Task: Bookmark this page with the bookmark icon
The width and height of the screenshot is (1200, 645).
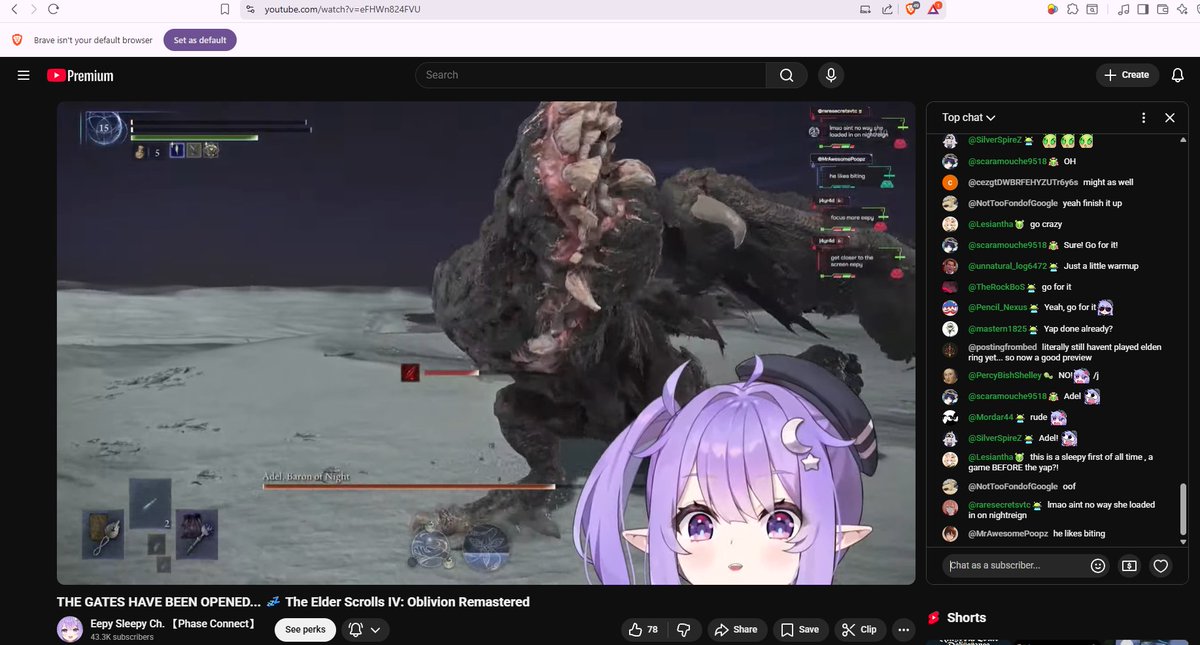Action: coord(226,9)
